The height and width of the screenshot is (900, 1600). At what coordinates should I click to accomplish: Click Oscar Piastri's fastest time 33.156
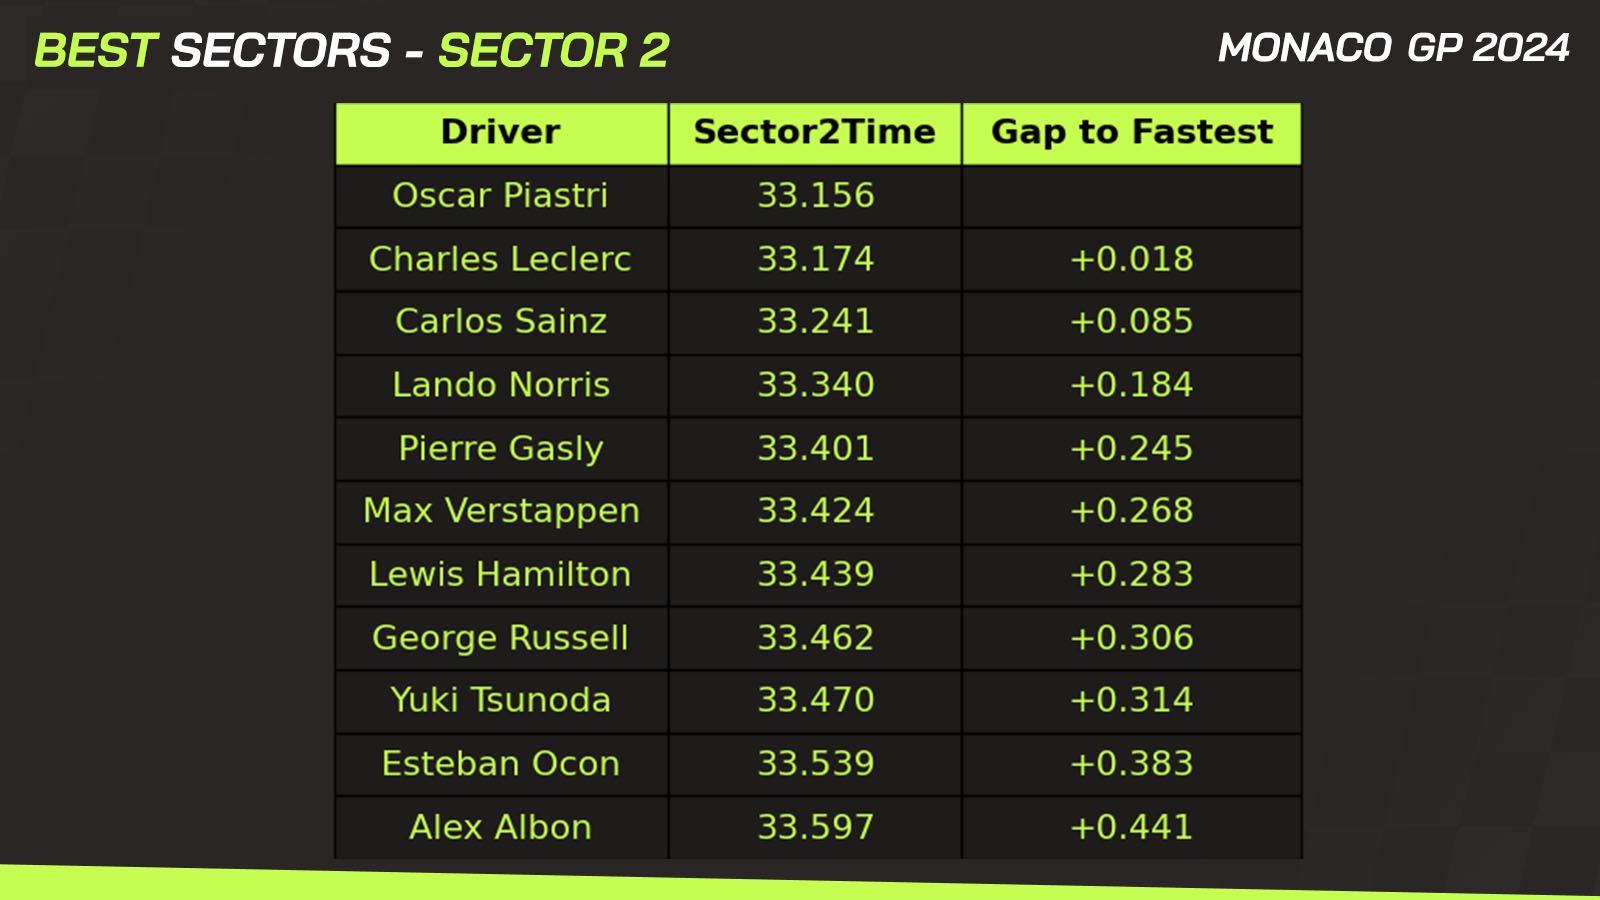pos(815,196)
